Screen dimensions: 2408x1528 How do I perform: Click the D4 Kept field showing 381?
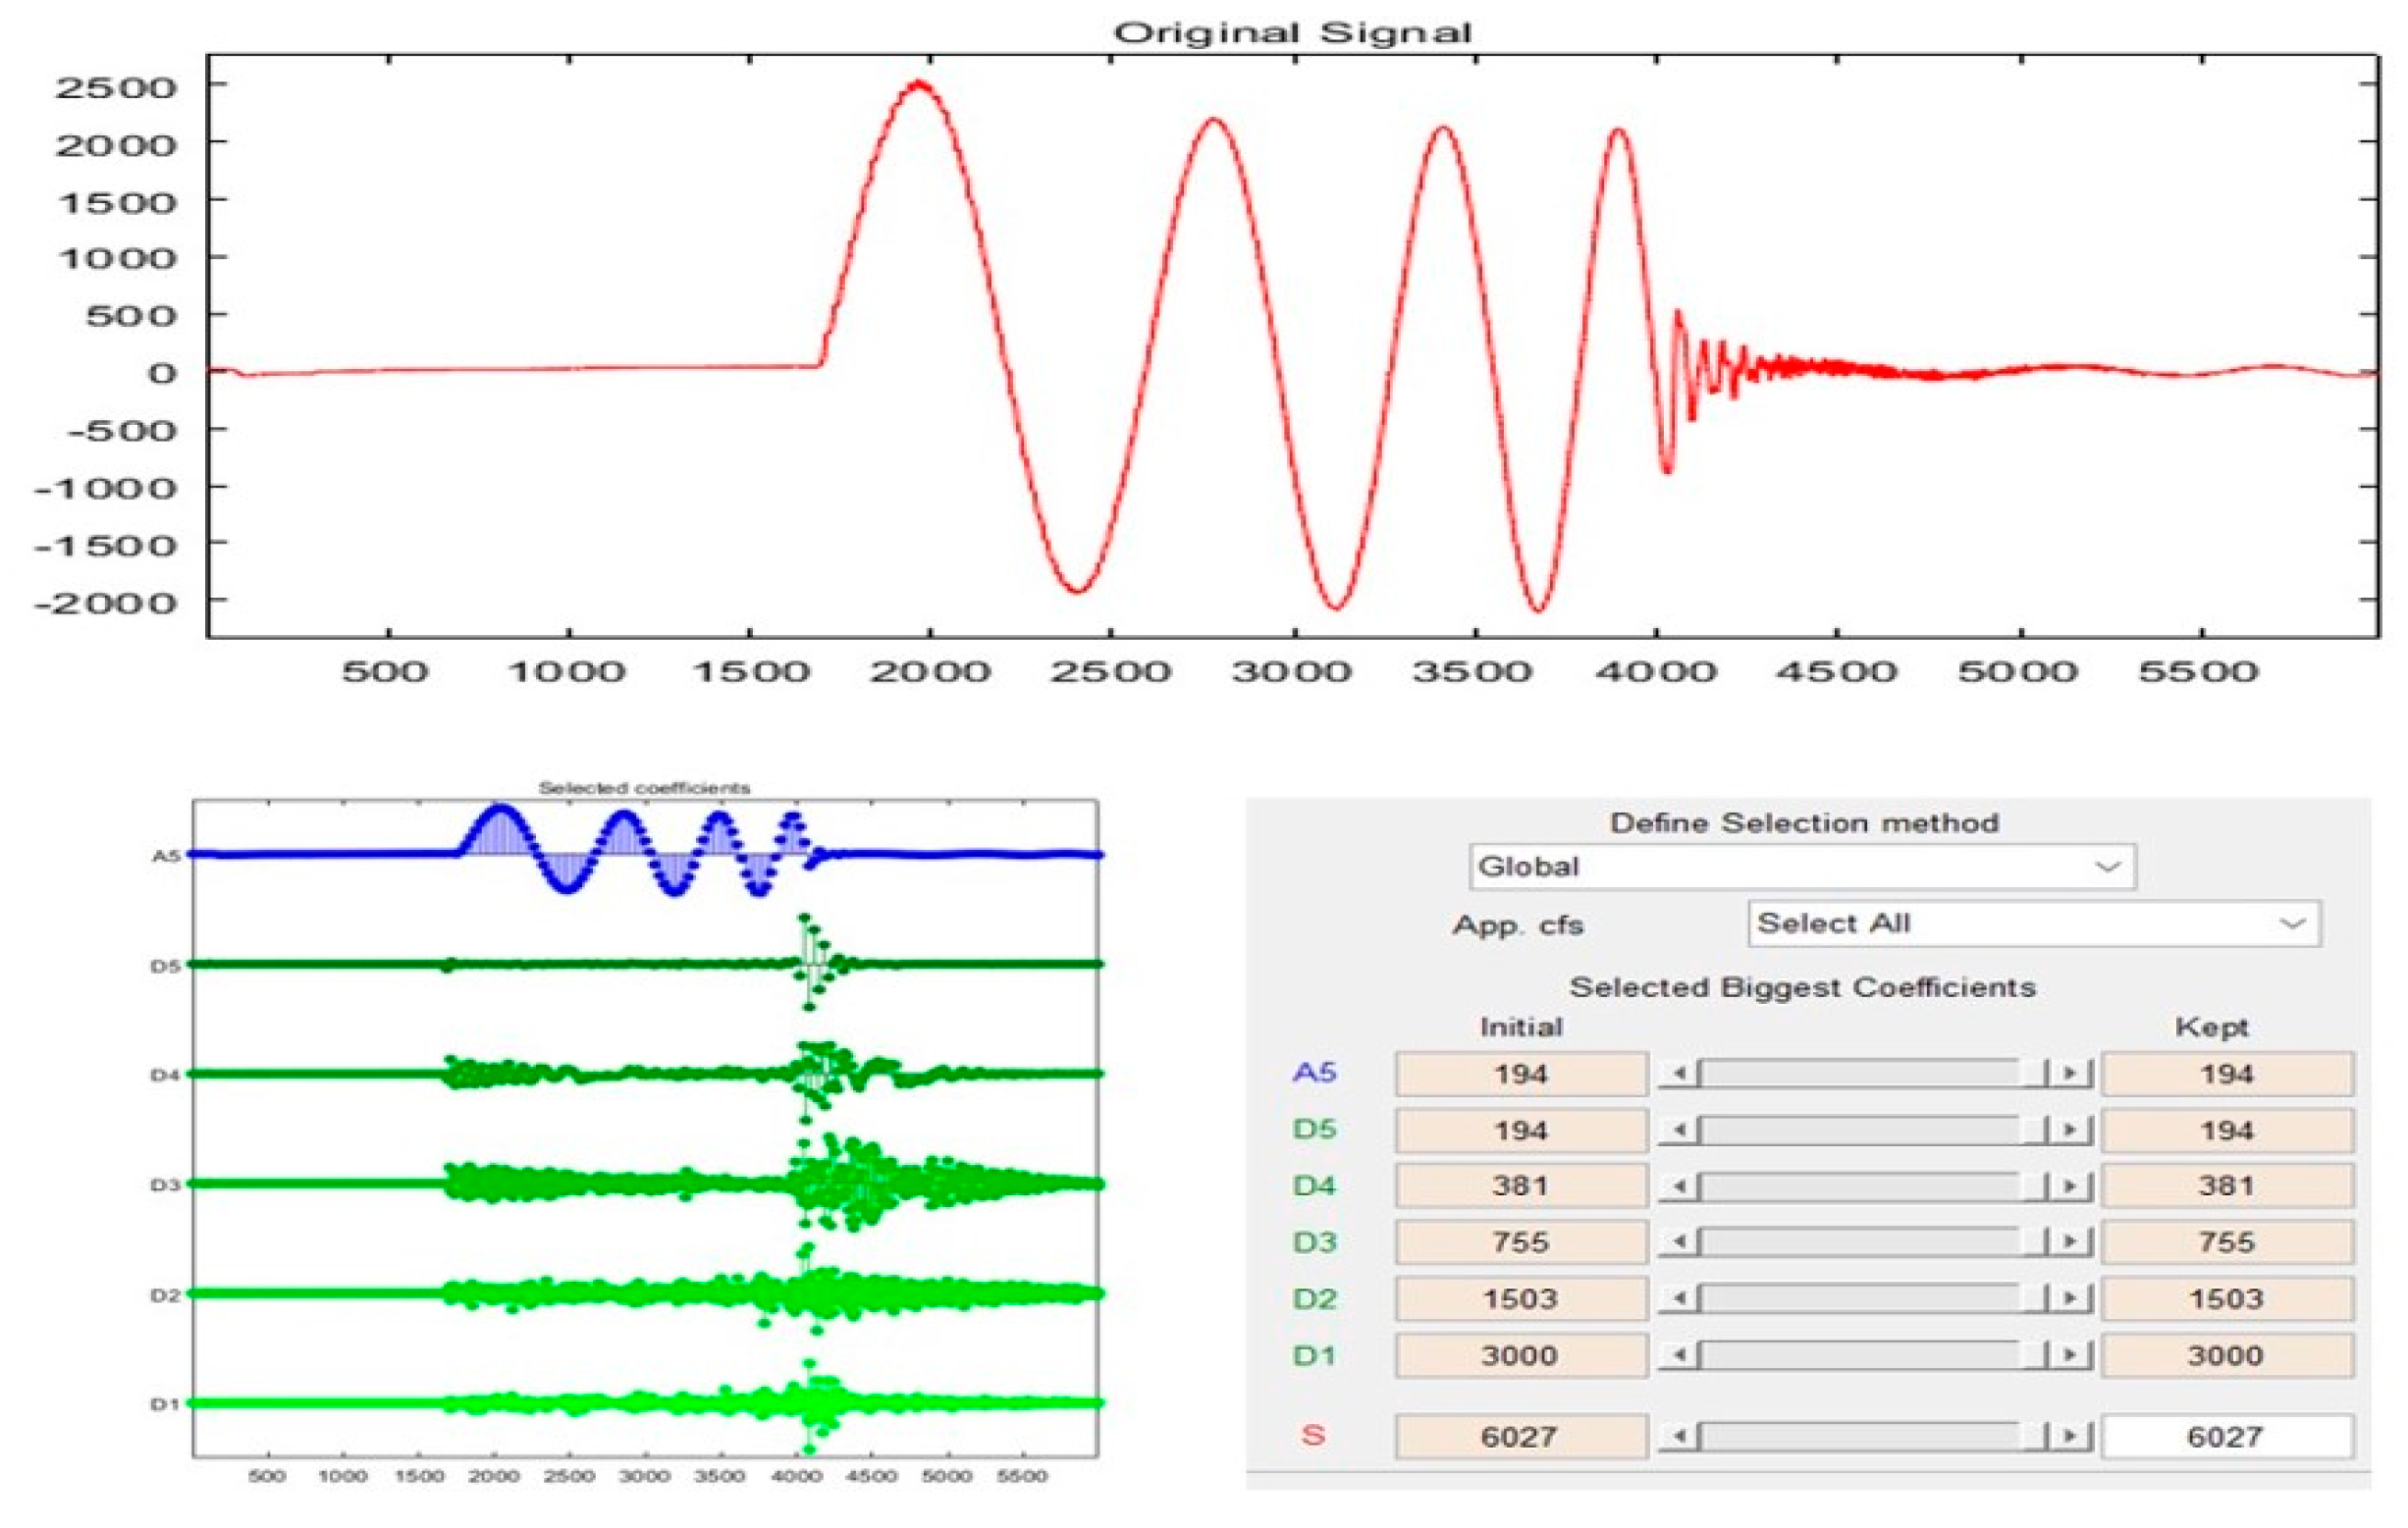tap(2226, 1186)
